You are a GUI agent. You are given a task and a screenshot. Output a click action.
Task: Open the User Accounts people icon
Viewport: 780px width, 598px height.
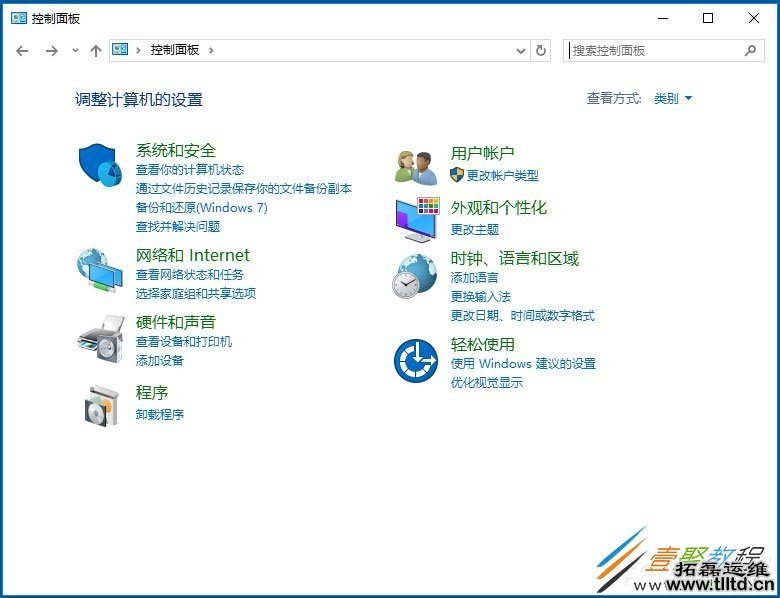pyautogui.click(x=416, y=167)
